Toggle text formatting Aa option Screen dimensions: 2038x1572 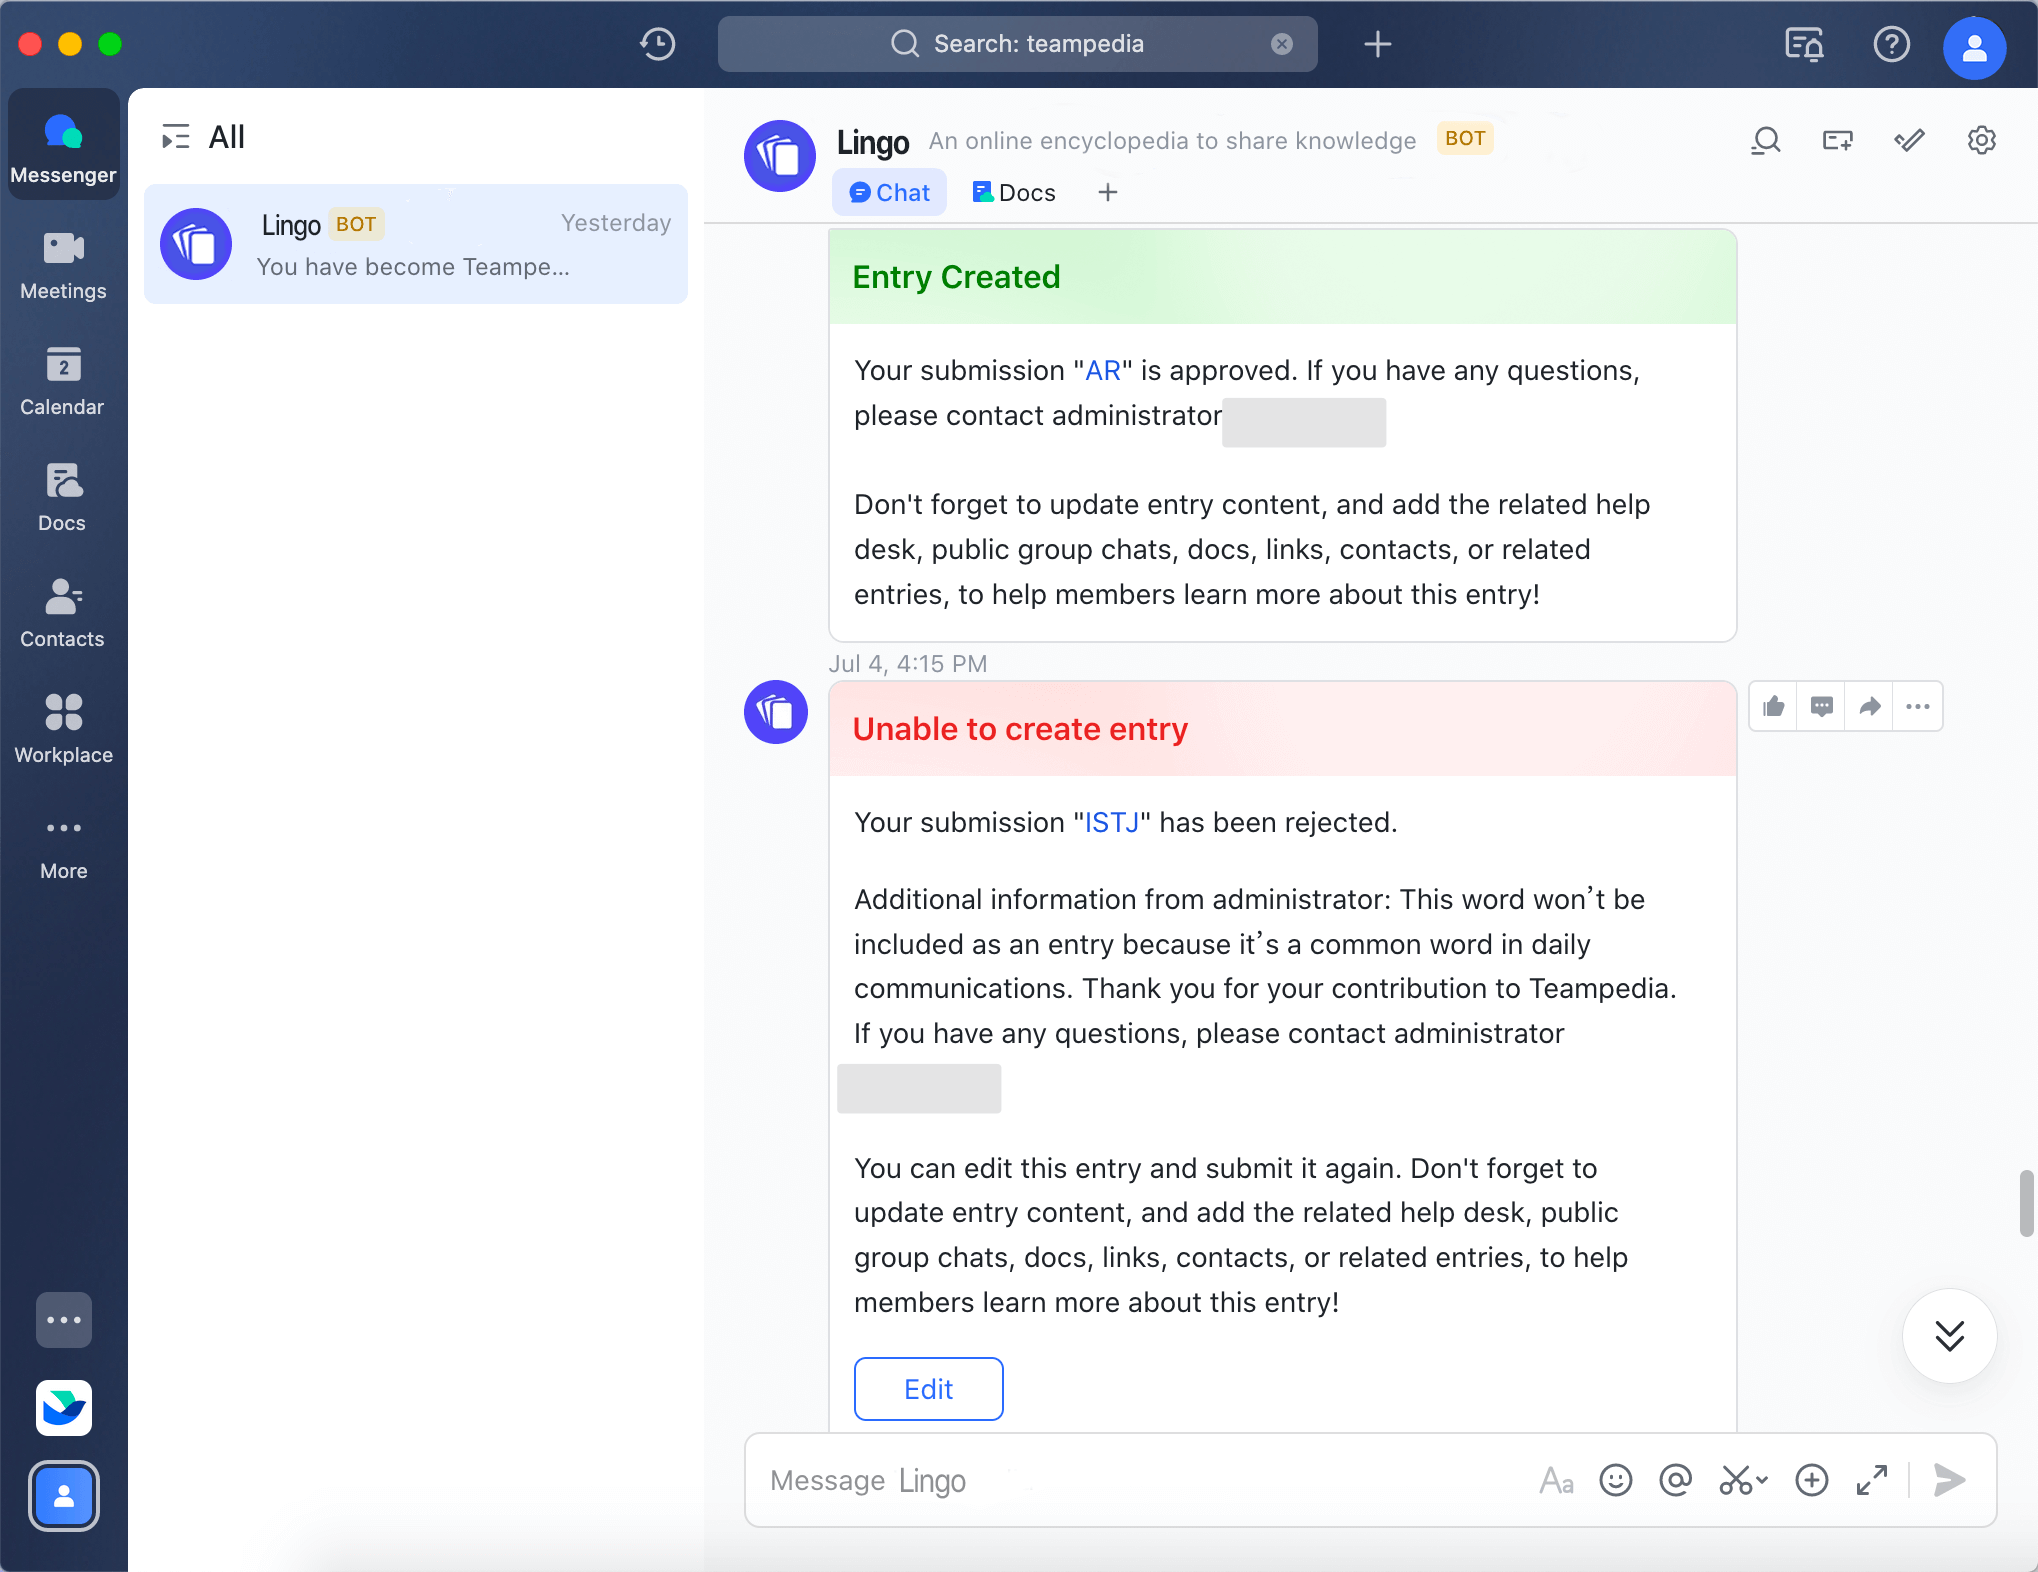(1556, 1480)
